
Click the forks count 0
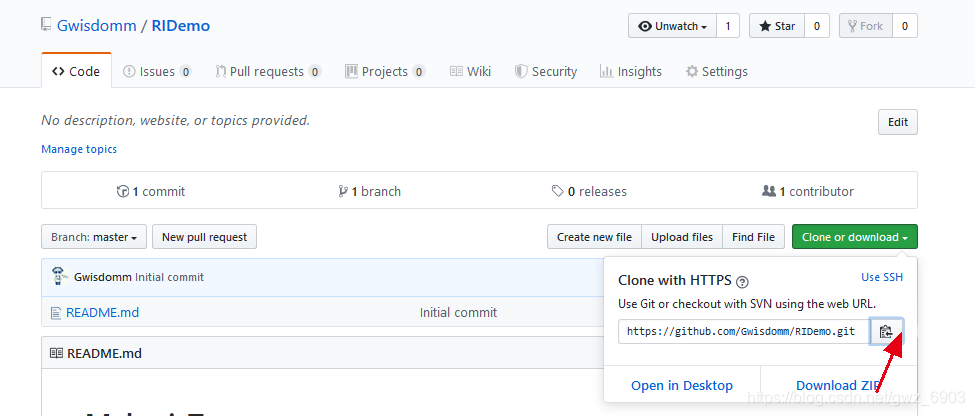coord(905,26)
